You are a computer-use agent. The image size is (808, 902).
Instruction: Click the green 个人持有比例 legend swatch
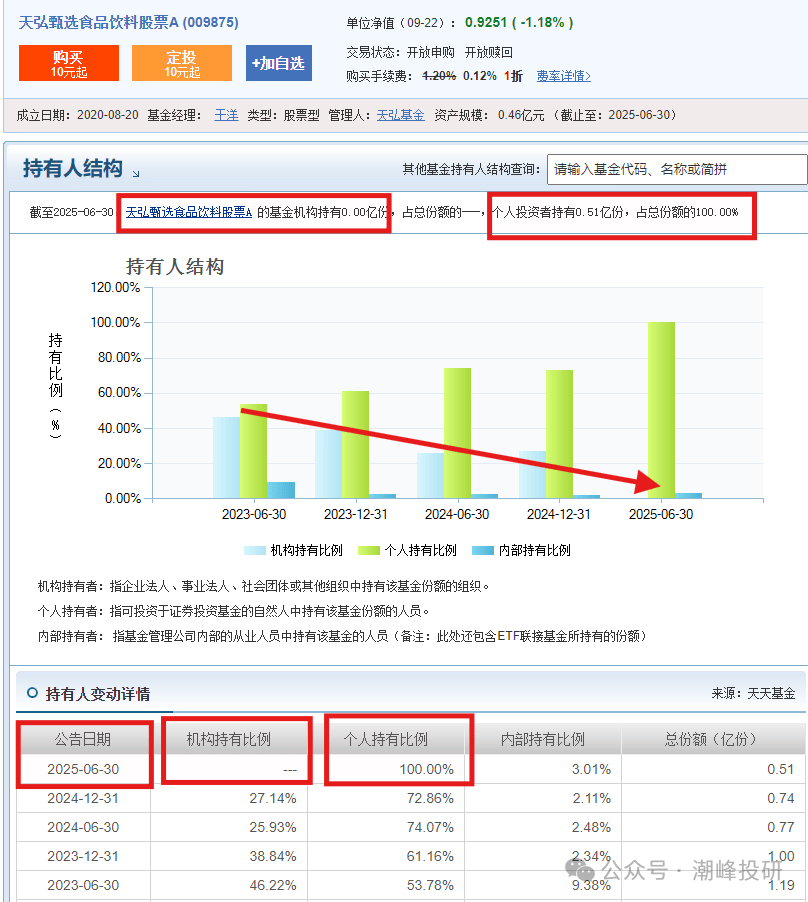[369, 551]
